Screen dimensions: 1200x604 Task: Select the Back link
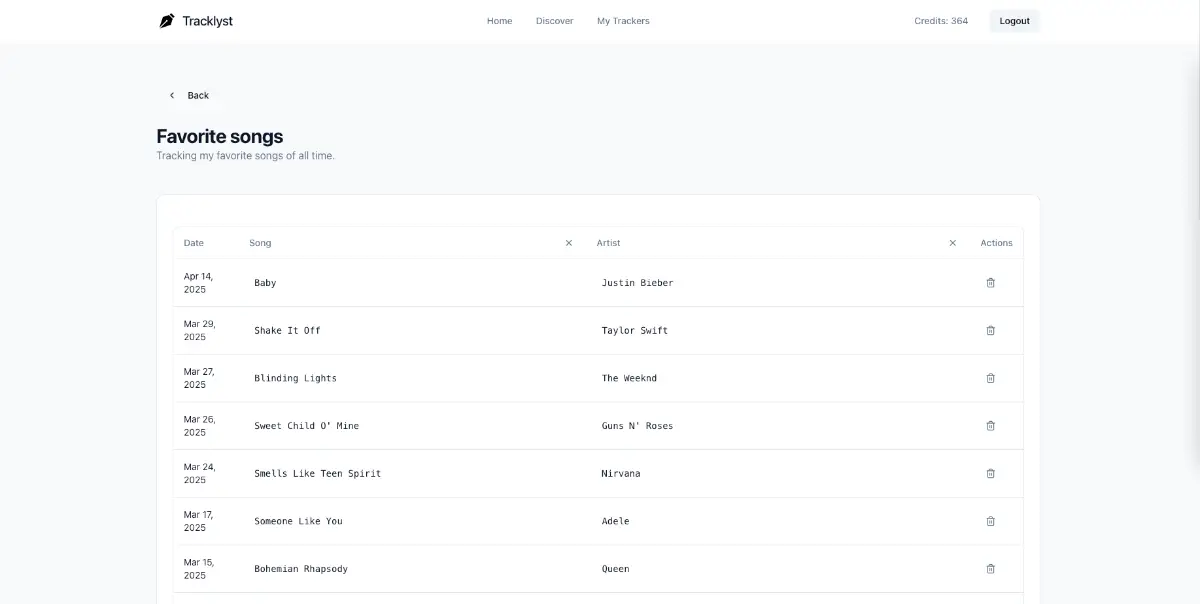click(x=197, y=95)
